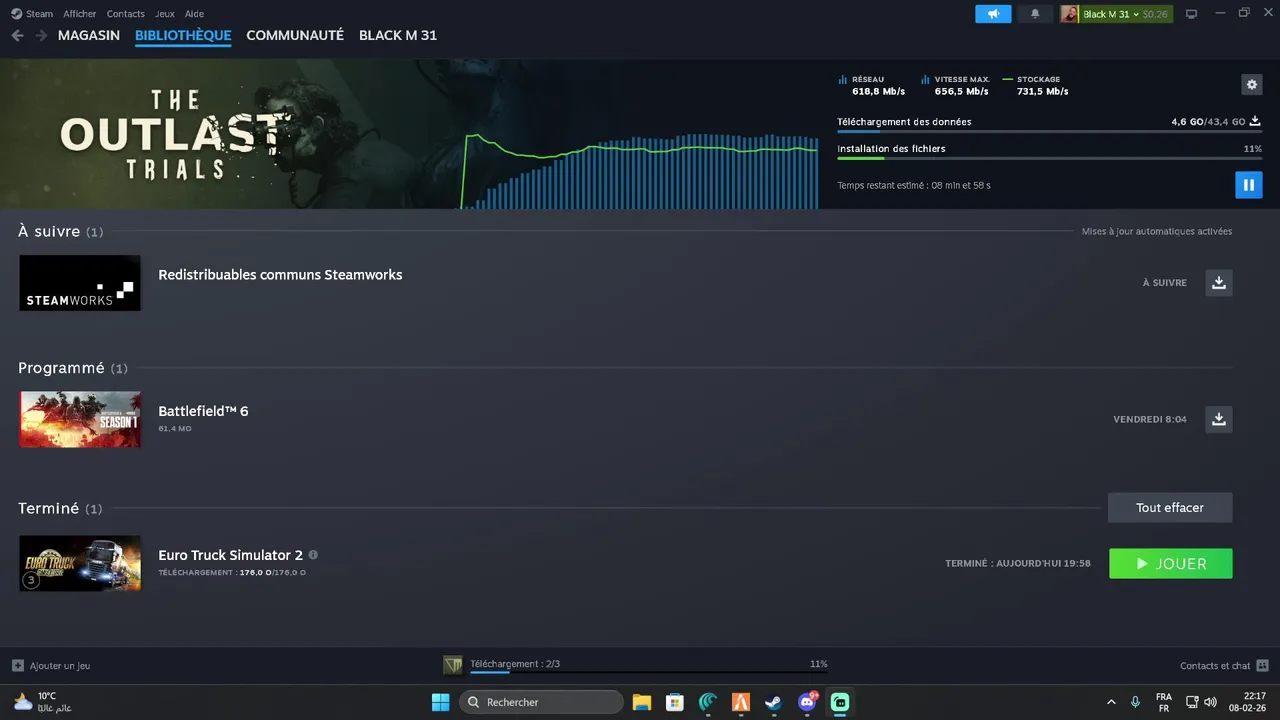Image resolution: width=1280 pixels, height=720 pixels.
Task: Open the Steamworks thumbnail
Action: 80,283
